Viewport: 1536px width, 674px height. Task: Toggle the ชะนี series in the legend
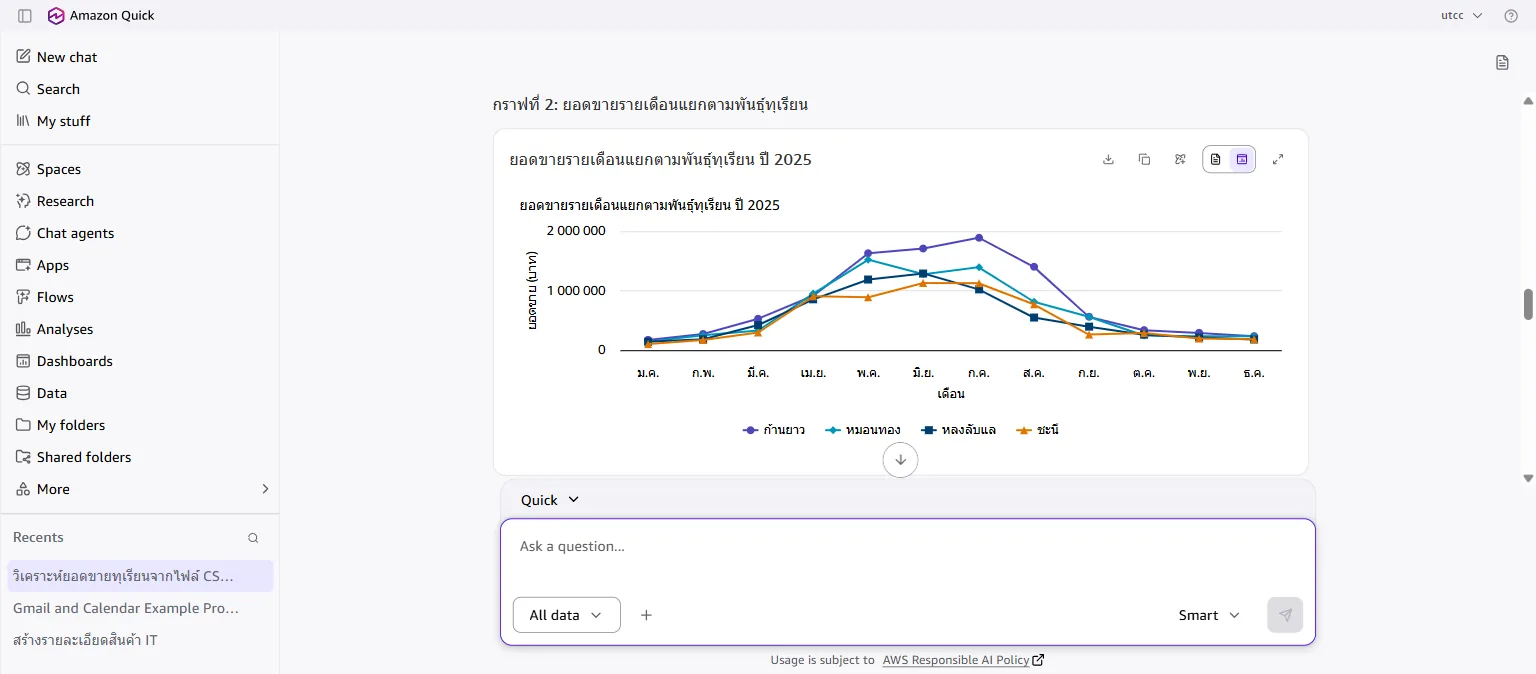coord(1037,430)
